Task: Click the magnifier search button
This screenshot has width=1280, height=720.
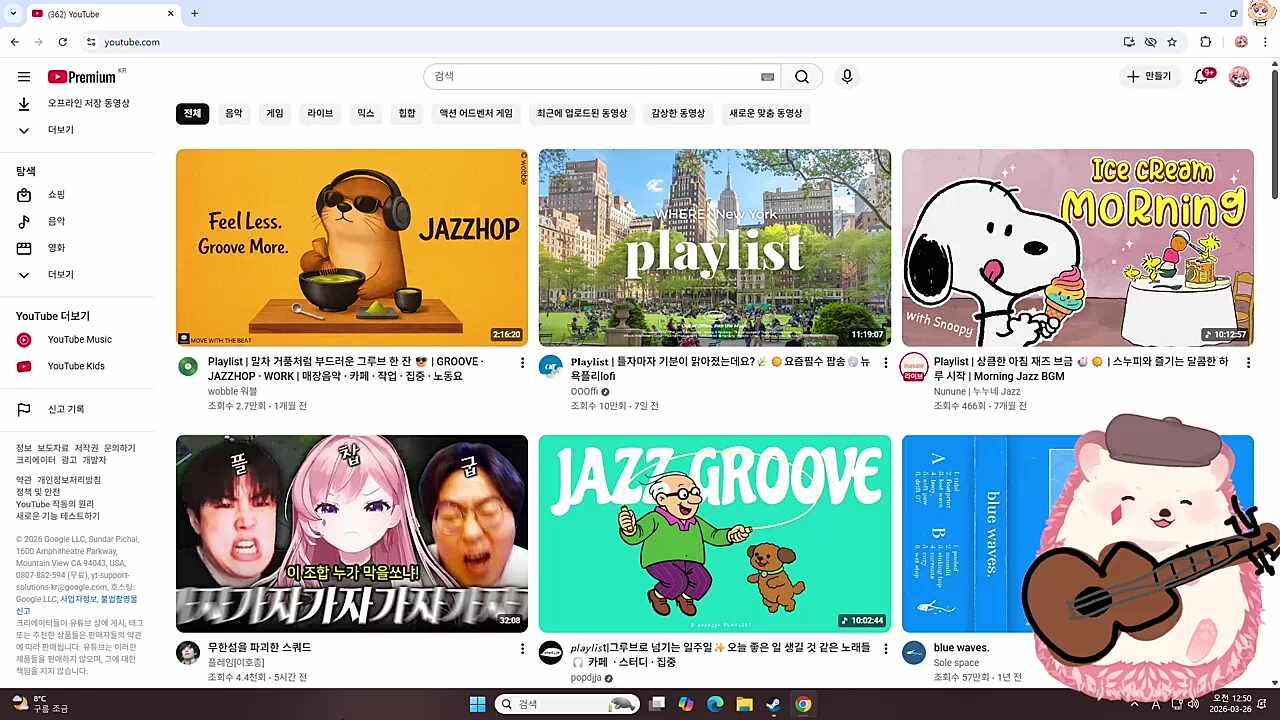Action: point(802,77)
